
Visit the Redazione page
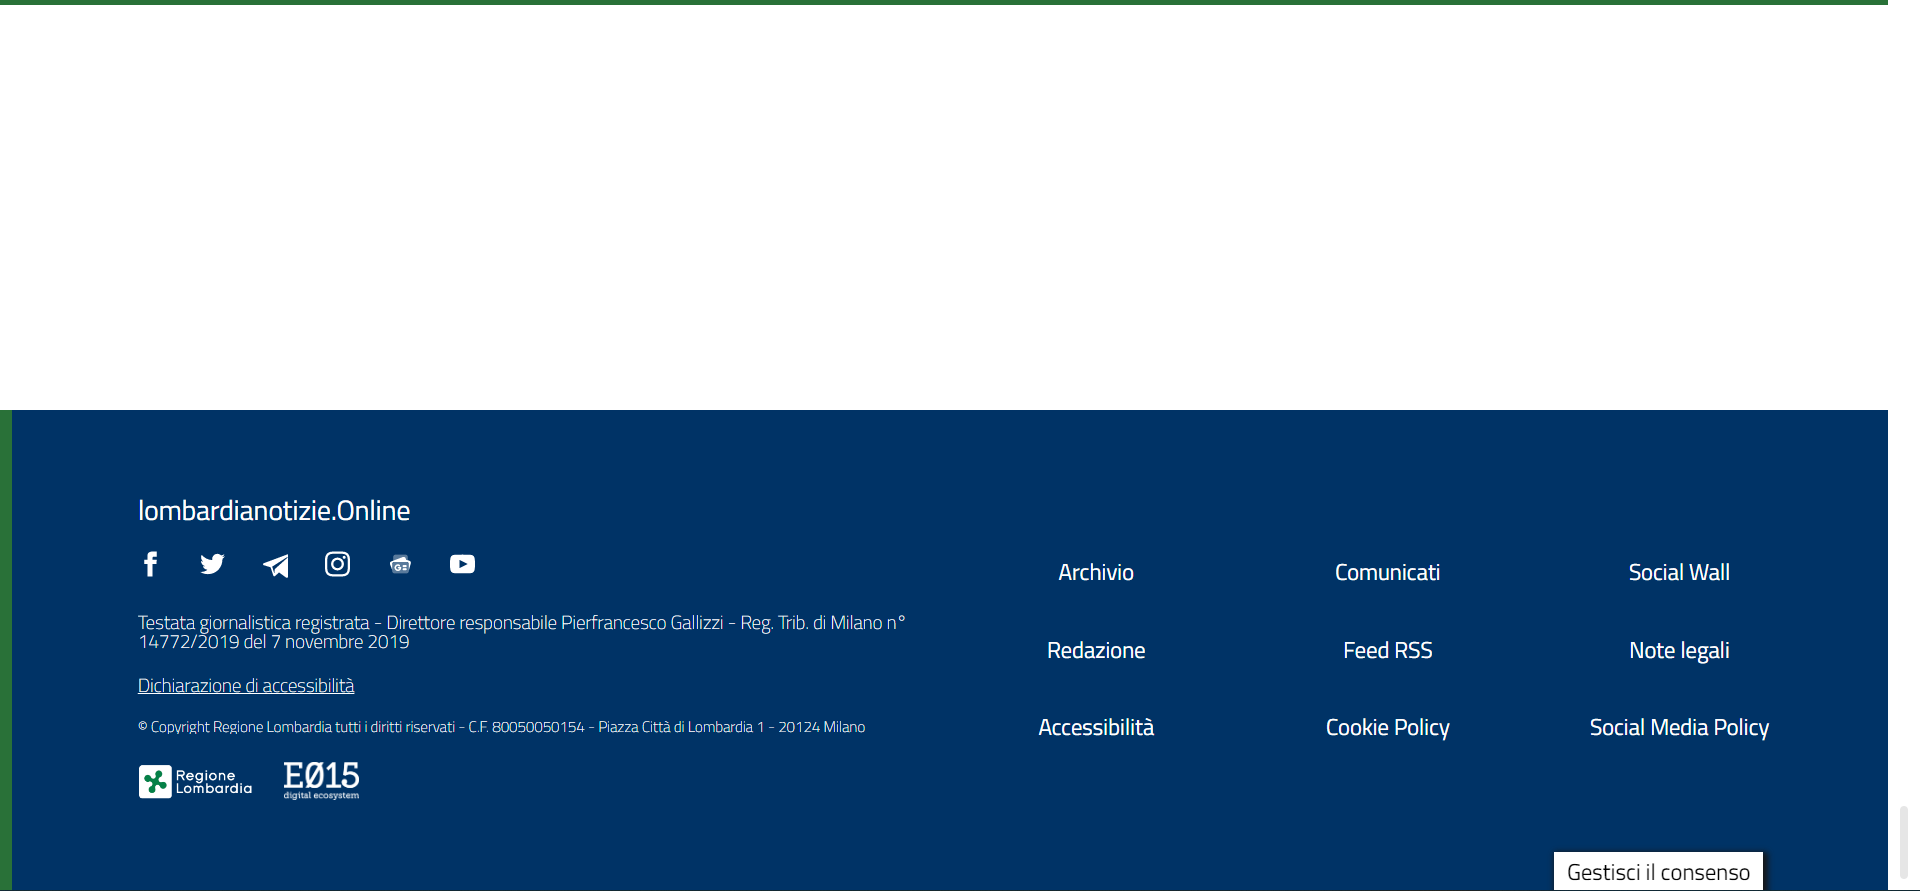pyautogui.click(x=1096, y=651)
